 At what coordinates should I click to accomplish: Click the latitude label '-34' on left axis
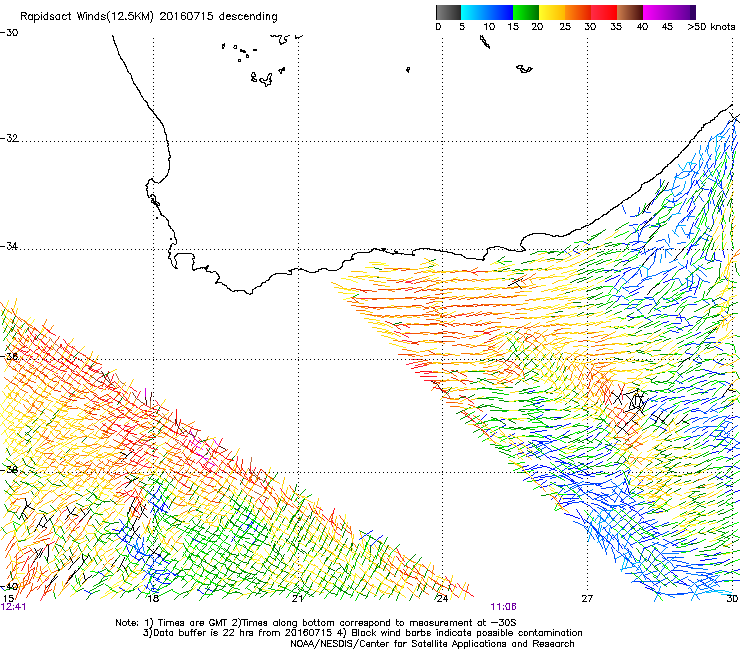(x=9, y=246)
